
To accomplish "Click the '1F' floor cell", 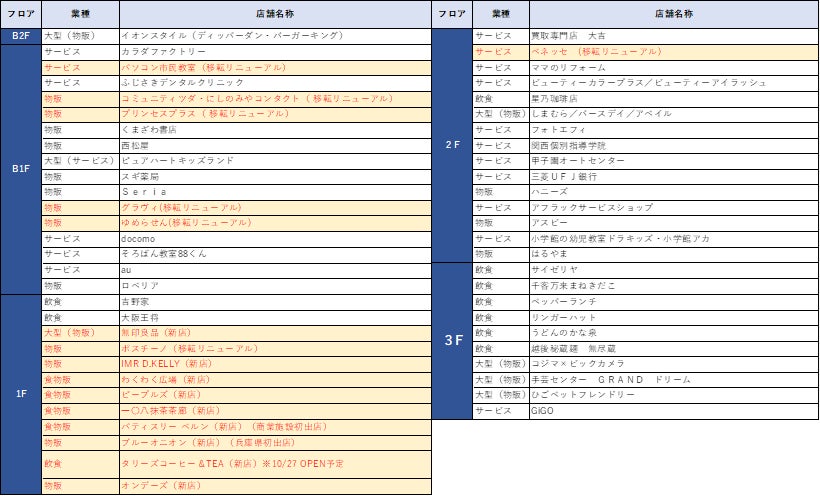I will [x=21, y=394].
